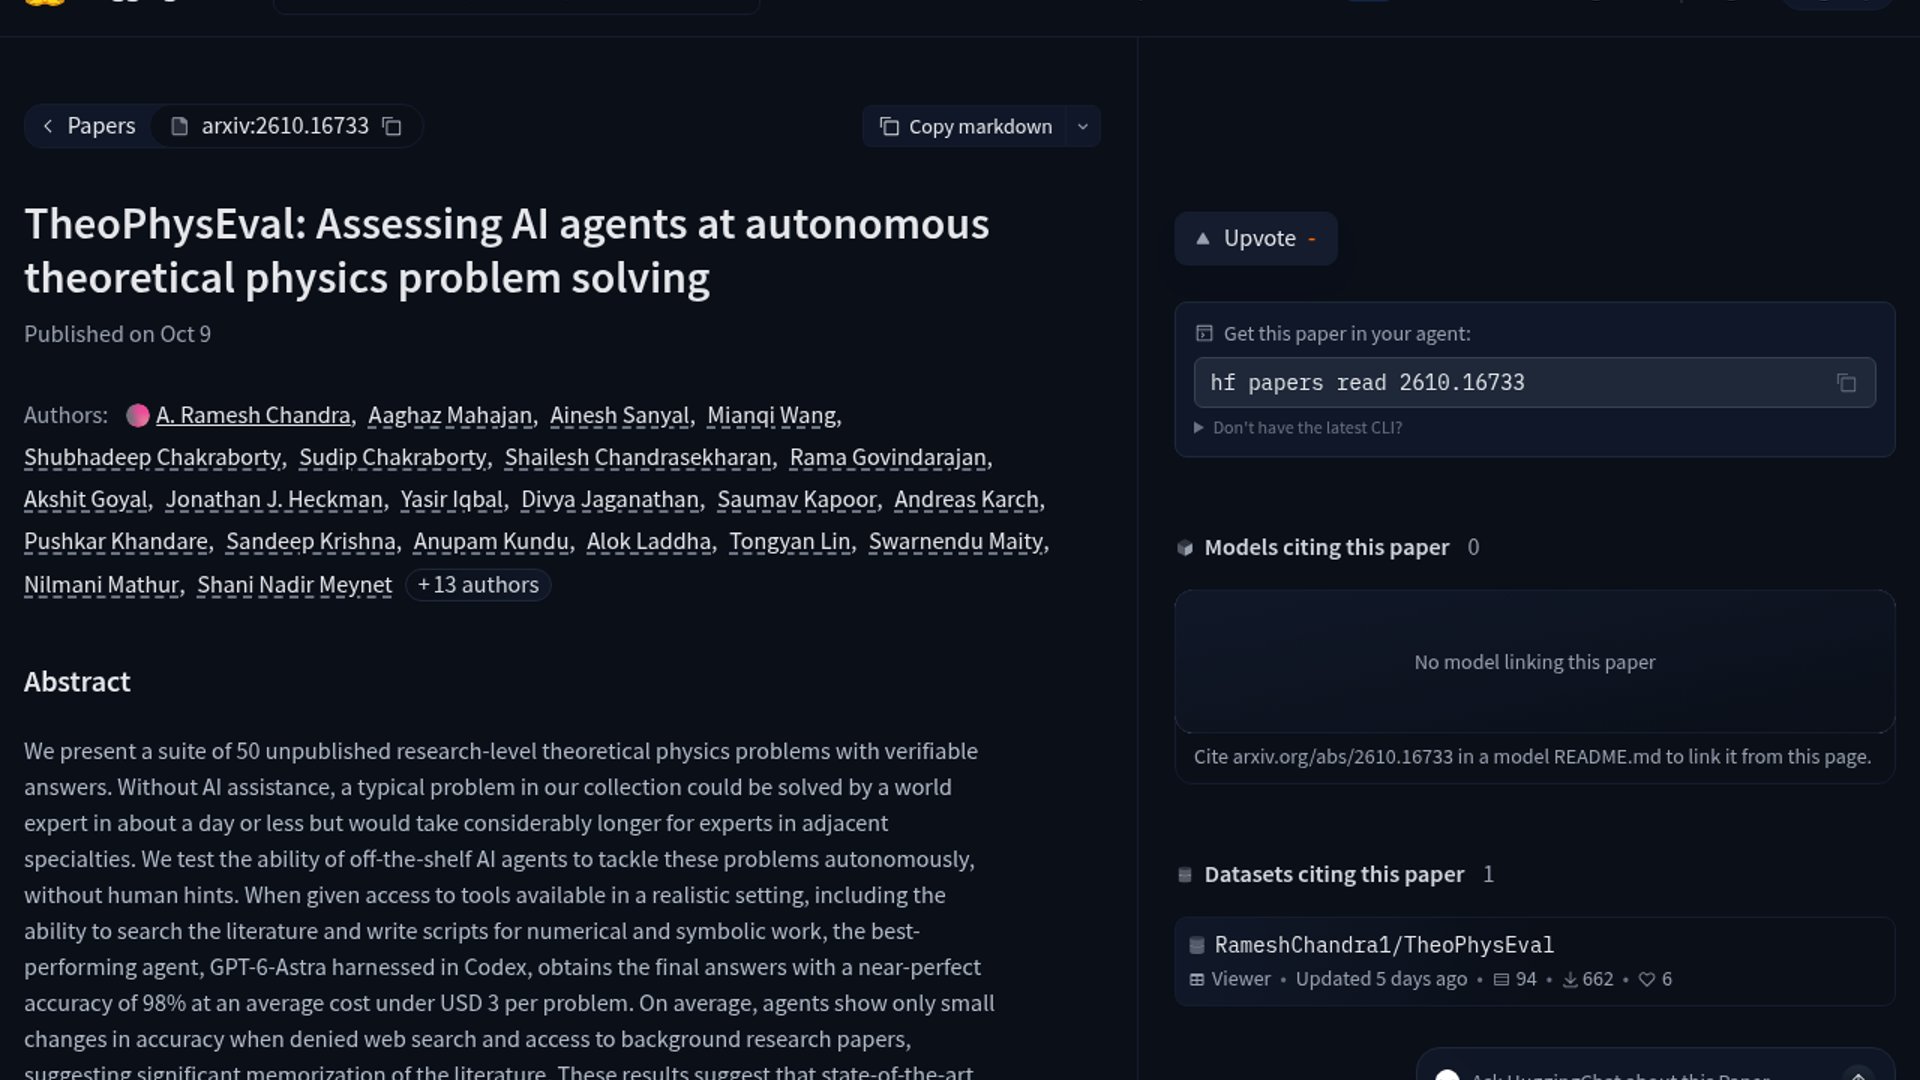This screenshot has width=1920, height=1080.
Task: Open author Aaghaz Mahajan's profile
Action: [450, 415]
